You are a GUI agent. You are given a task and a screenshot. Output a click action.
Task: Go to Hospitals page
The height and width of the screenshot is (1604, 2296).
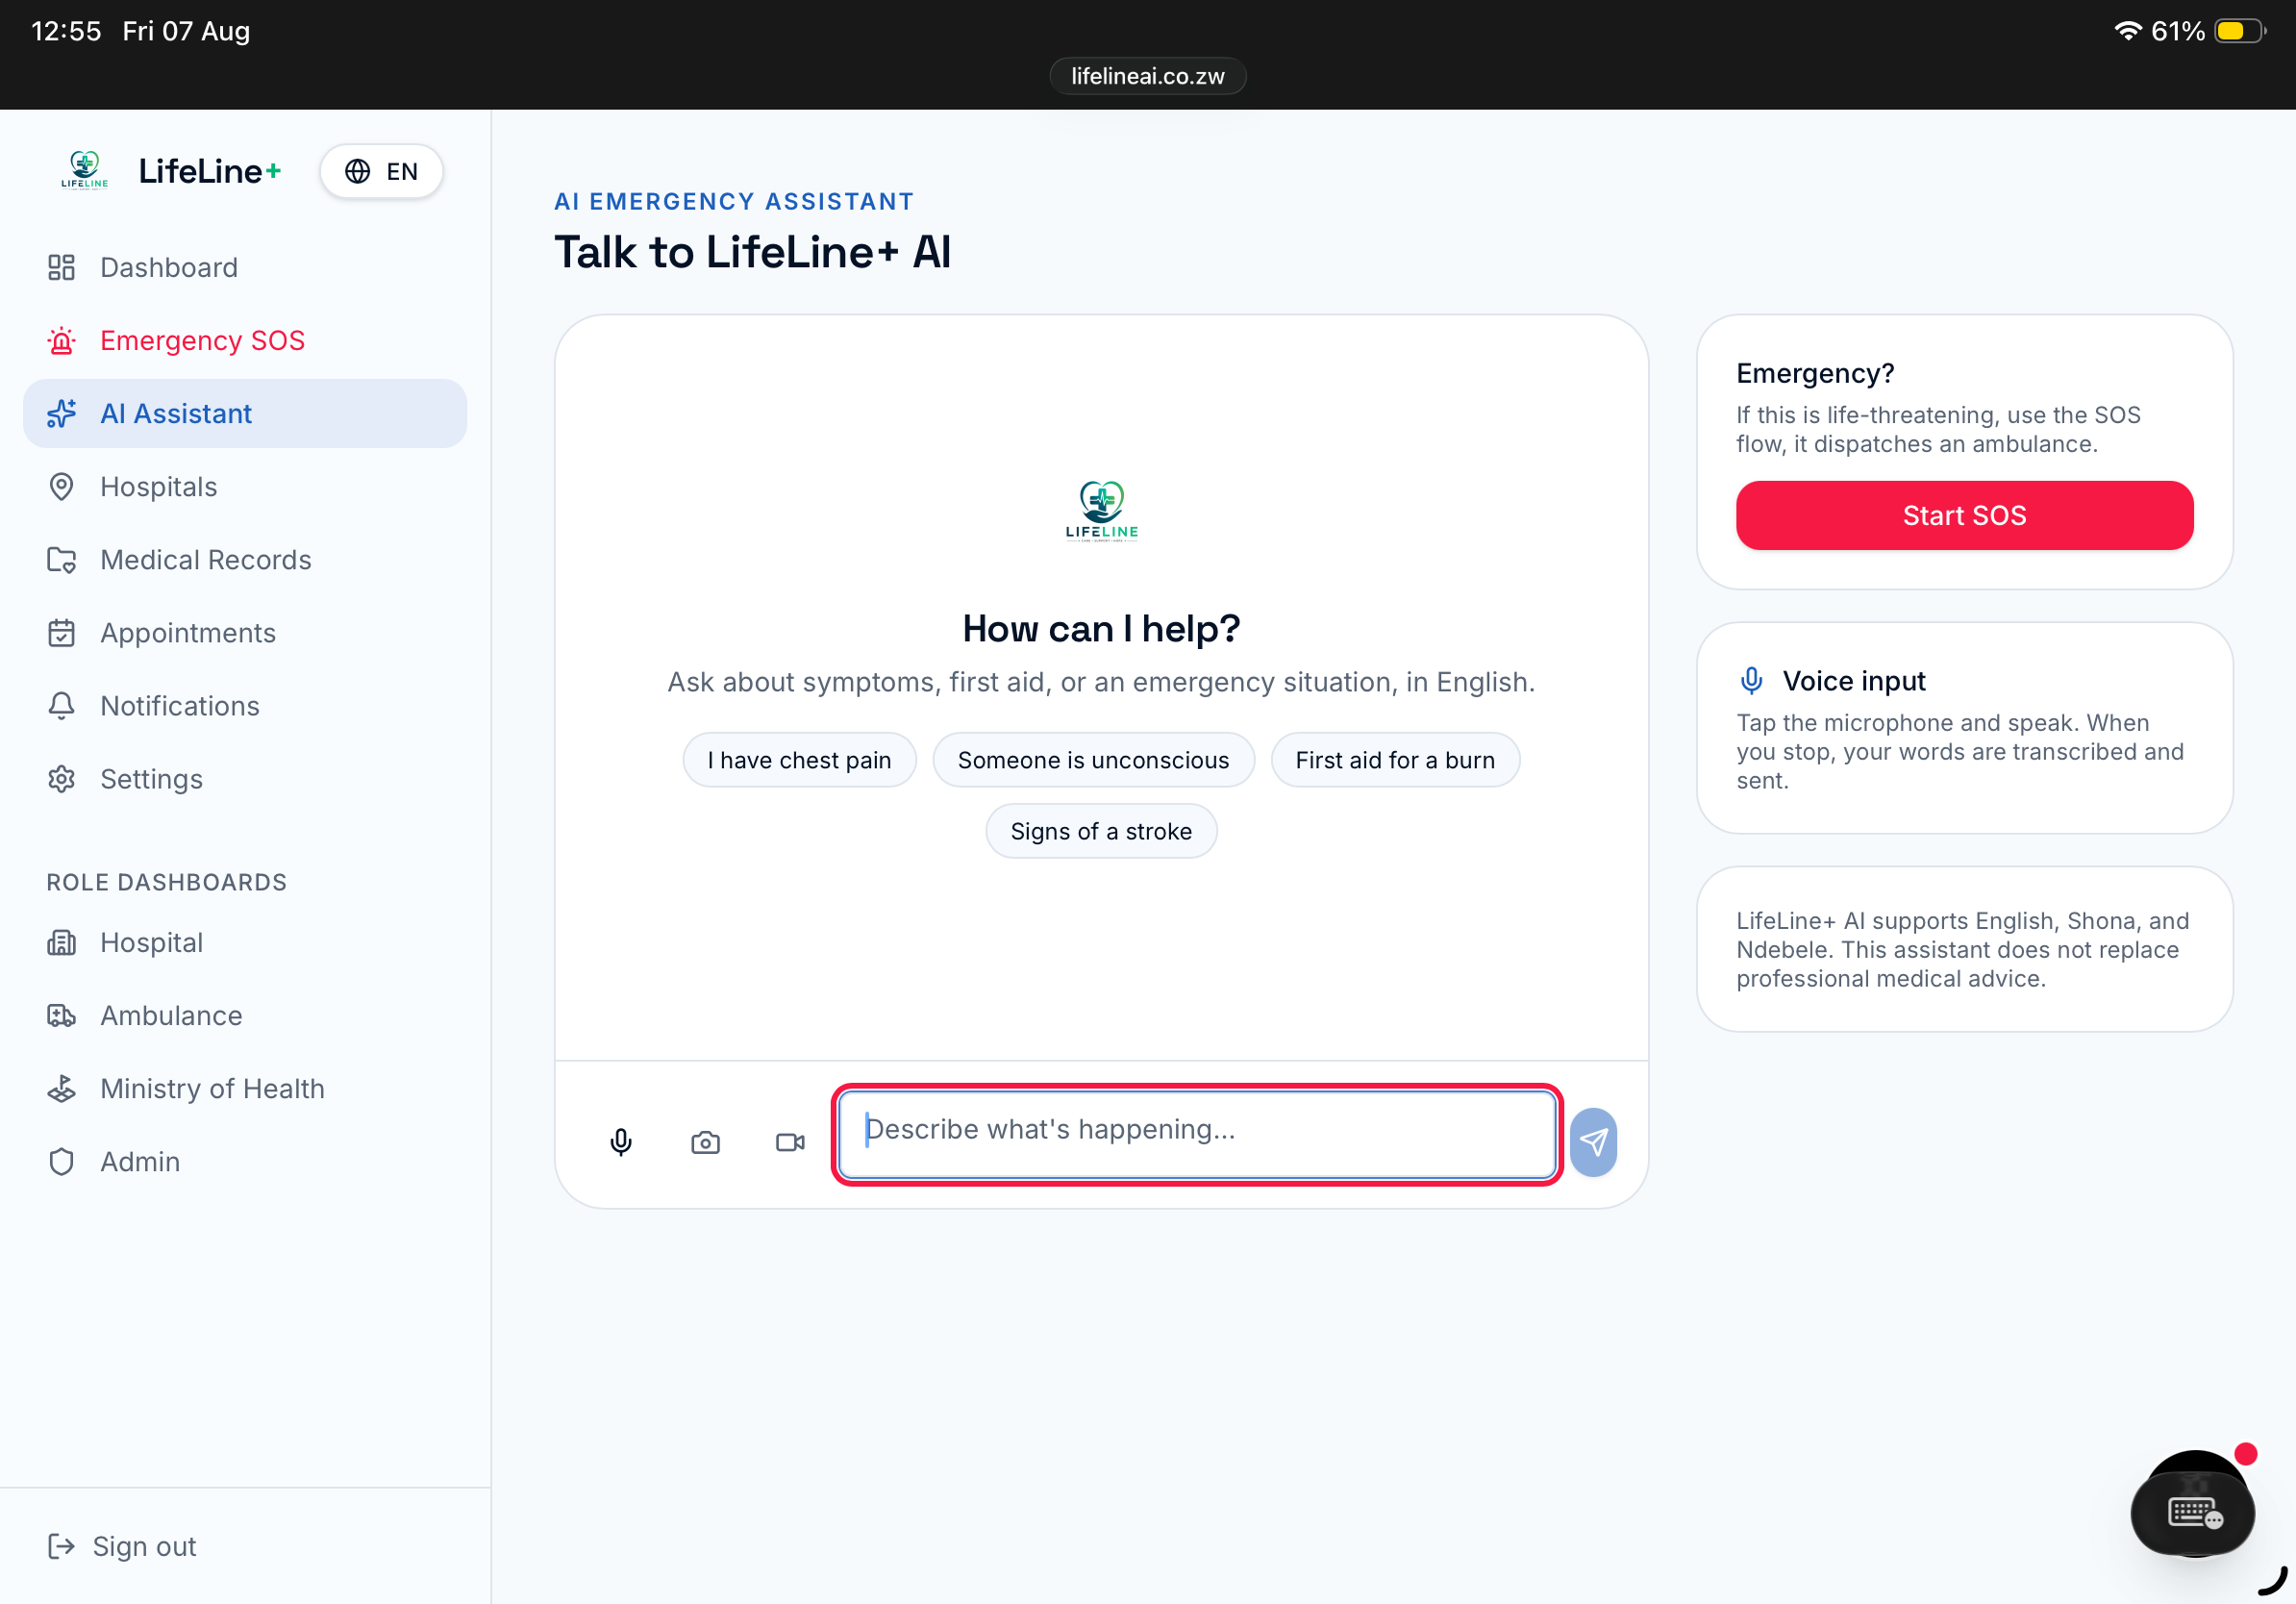click(x=245, y=486)
